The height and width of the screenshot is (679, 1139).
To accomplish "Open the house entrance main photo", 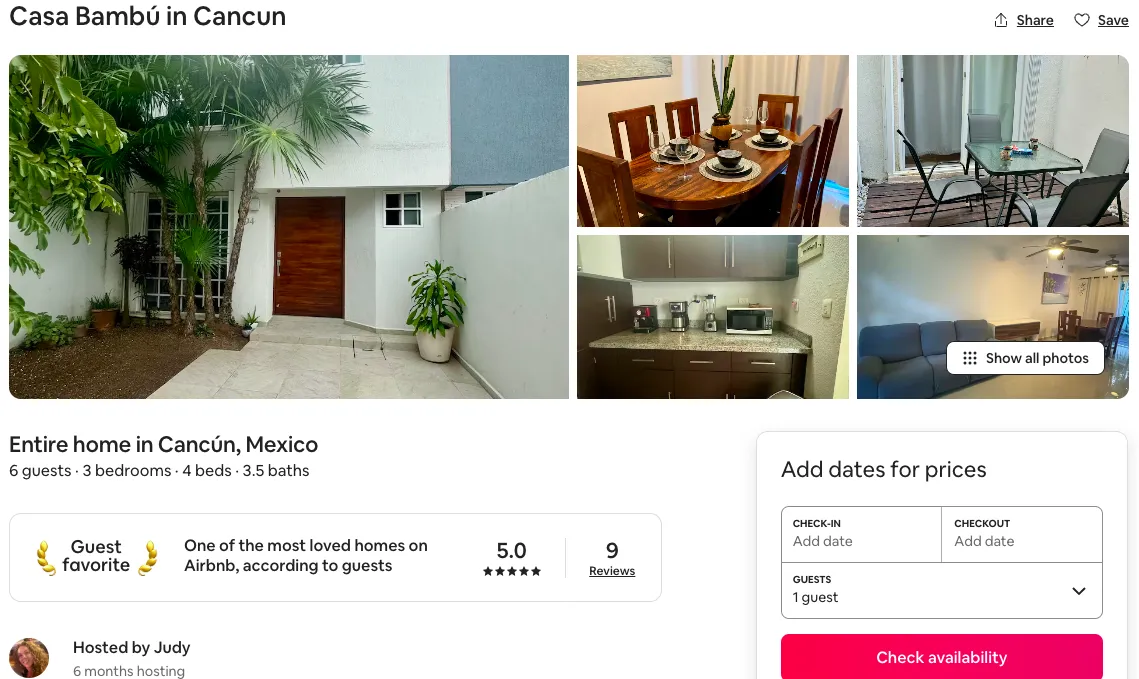I will click(288, 227).
